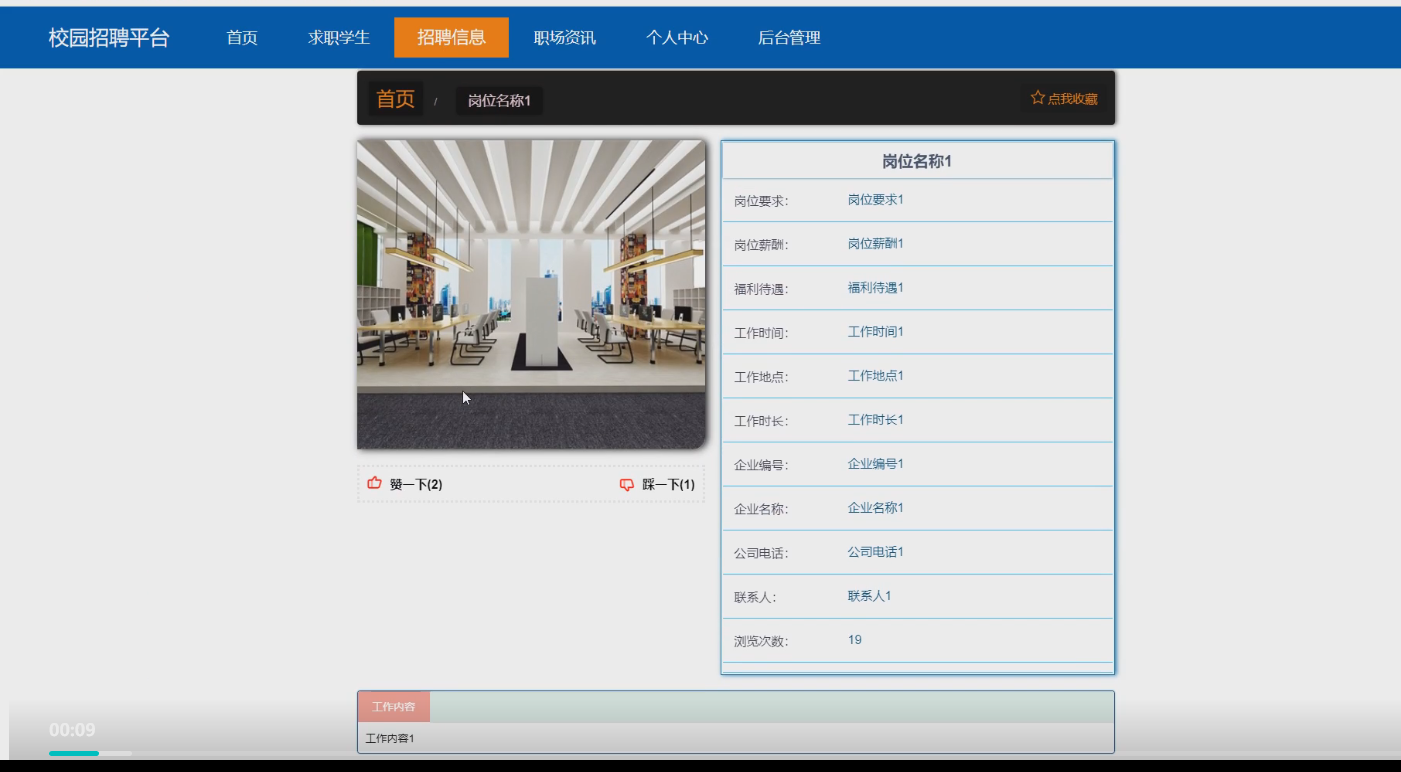Click the 福利待遇1 value
This screenshot has width=1401, height=772.
(876, 288)
